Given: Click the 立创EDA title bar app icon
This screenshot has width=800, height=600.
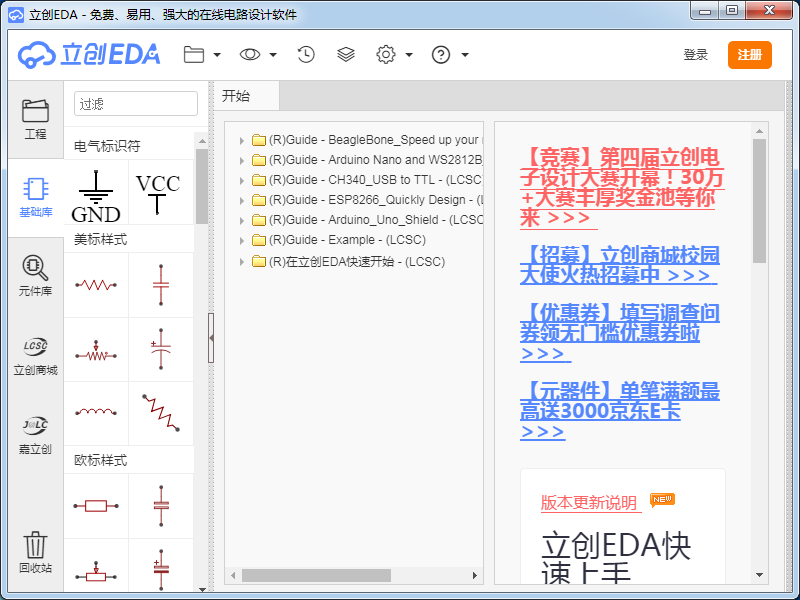Looking at the screenshot, I should tap(16, 15).
